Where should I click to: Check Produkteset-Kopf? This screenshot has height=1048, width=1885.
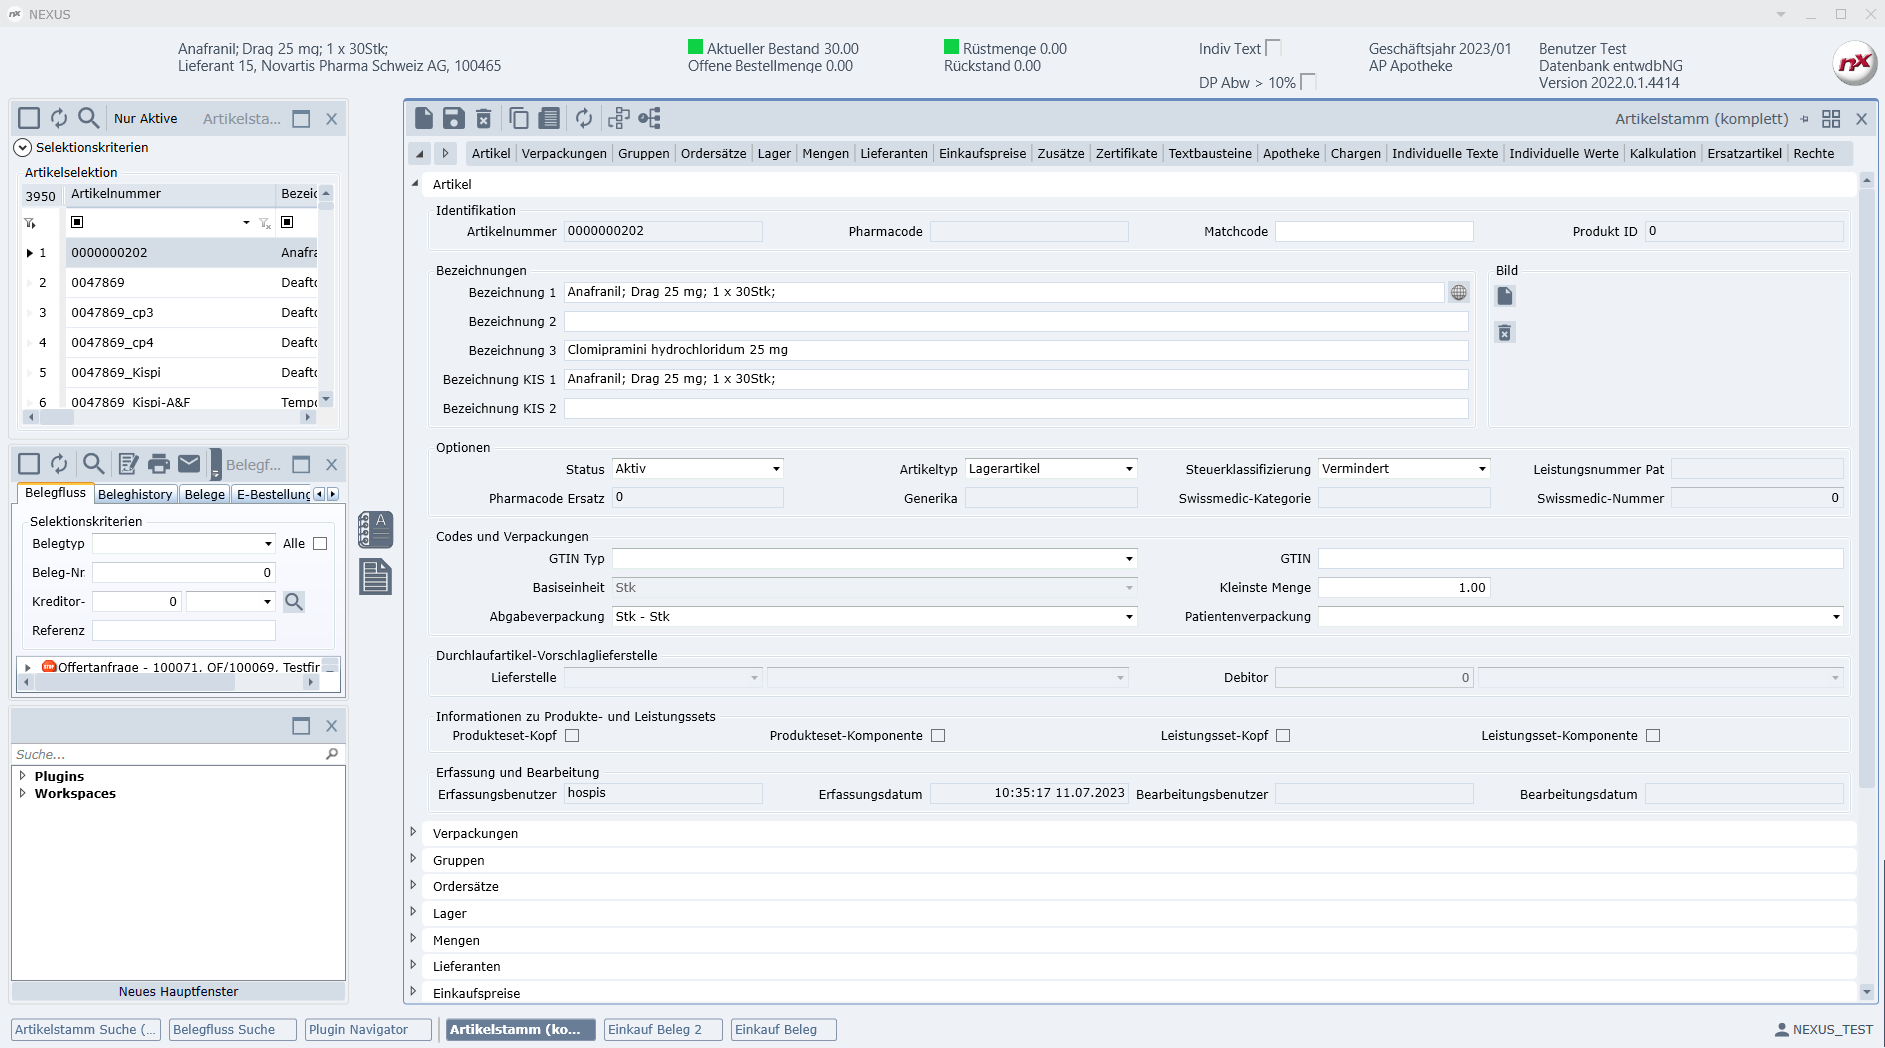(572, 735)
